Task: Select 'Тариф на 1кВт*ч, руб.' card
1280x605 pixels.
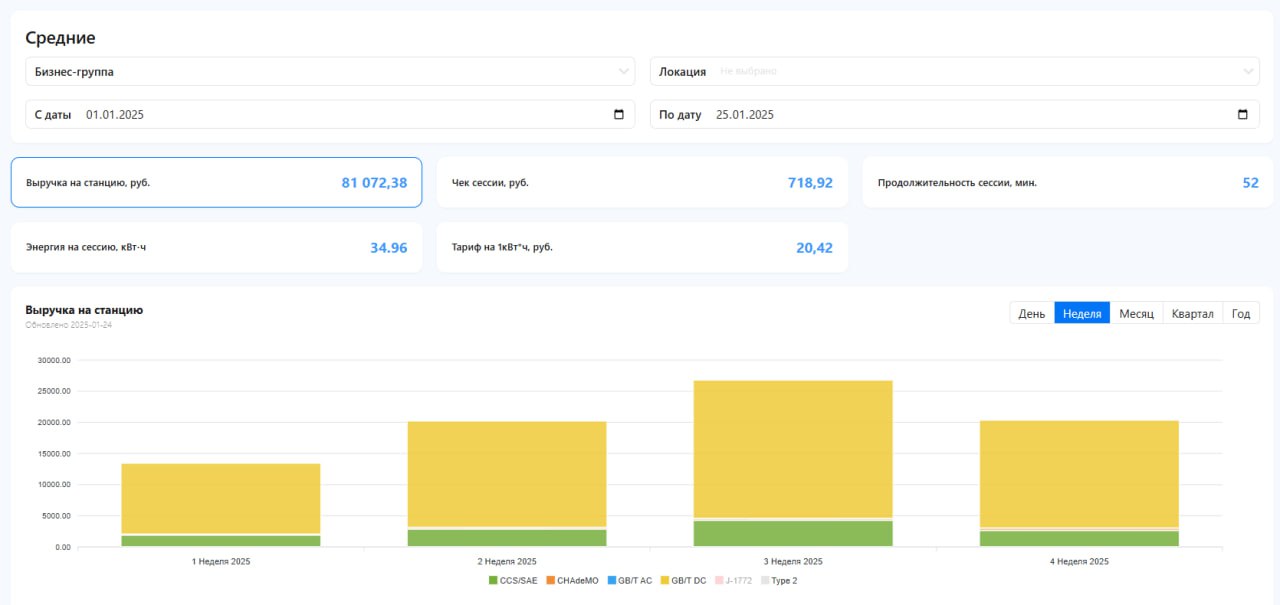Action: [x=642, y=247]
